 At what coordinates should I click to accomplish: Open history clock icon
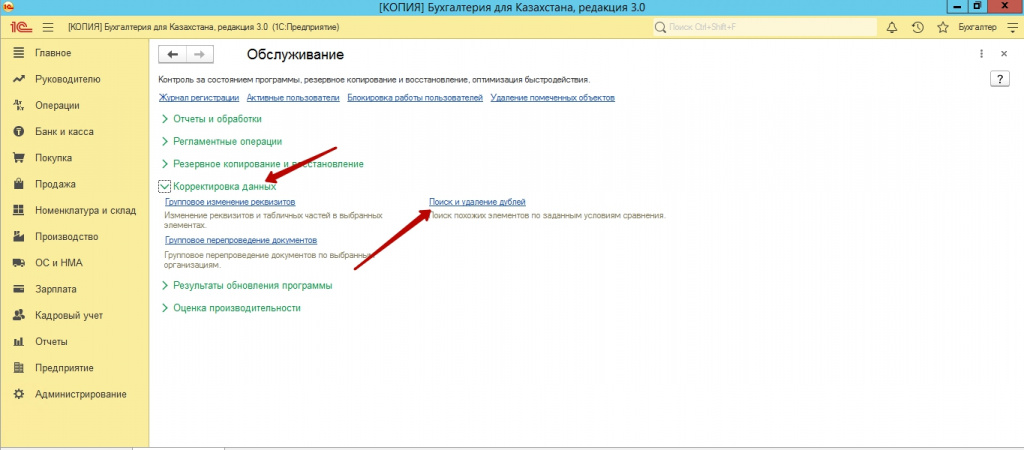point(918,27)
